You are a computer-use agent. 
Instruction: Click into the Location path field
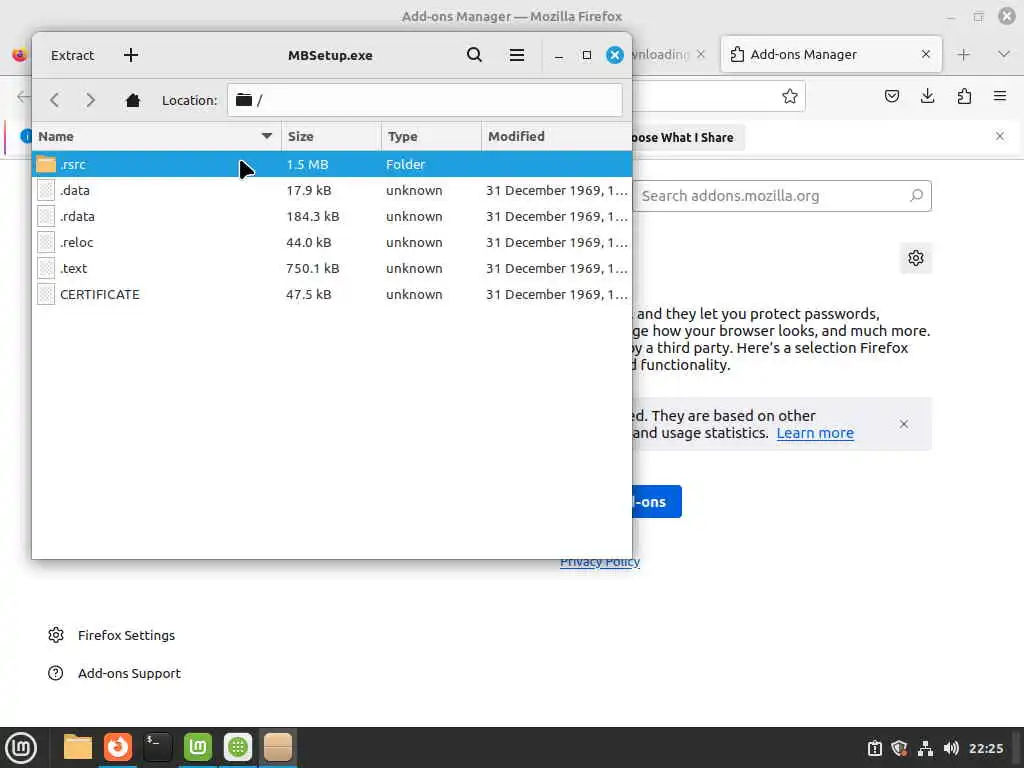[424, 100]
